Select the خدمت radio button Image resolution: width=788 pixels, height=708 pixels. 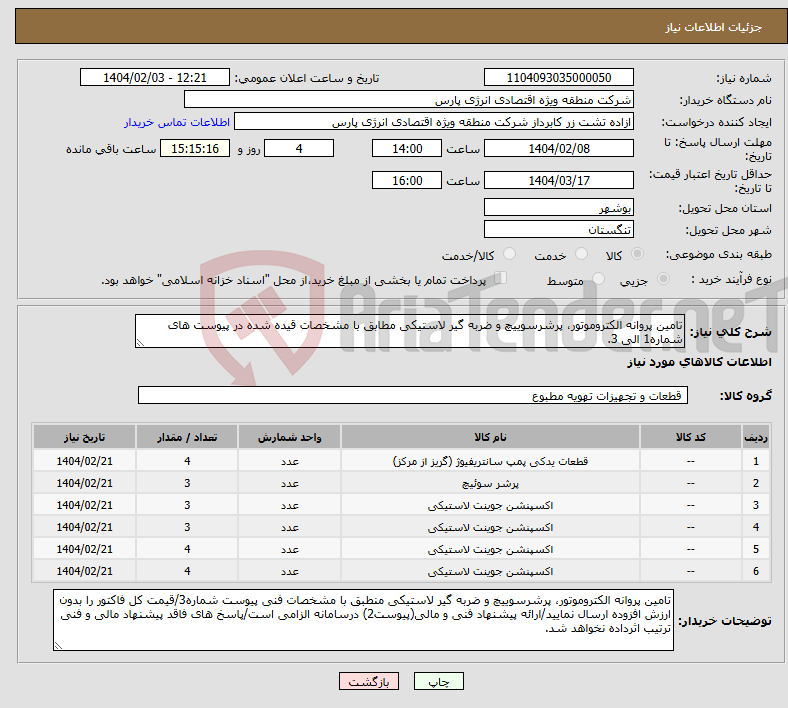coord(581,254)
